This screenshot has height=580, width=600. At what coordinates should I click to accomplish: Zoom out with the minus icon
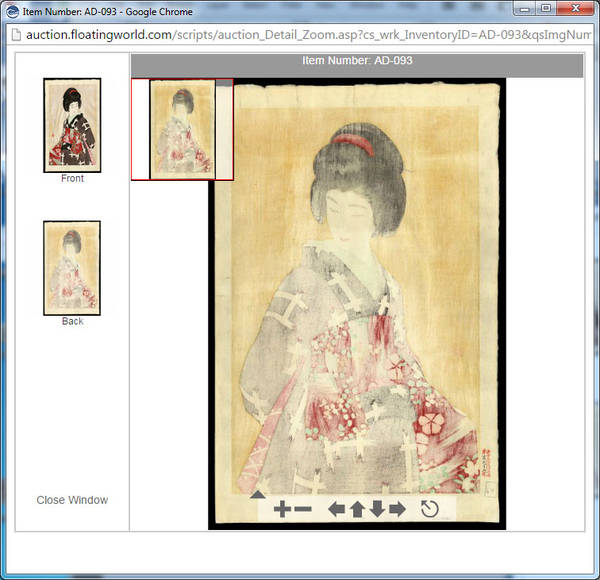(303, 509)
